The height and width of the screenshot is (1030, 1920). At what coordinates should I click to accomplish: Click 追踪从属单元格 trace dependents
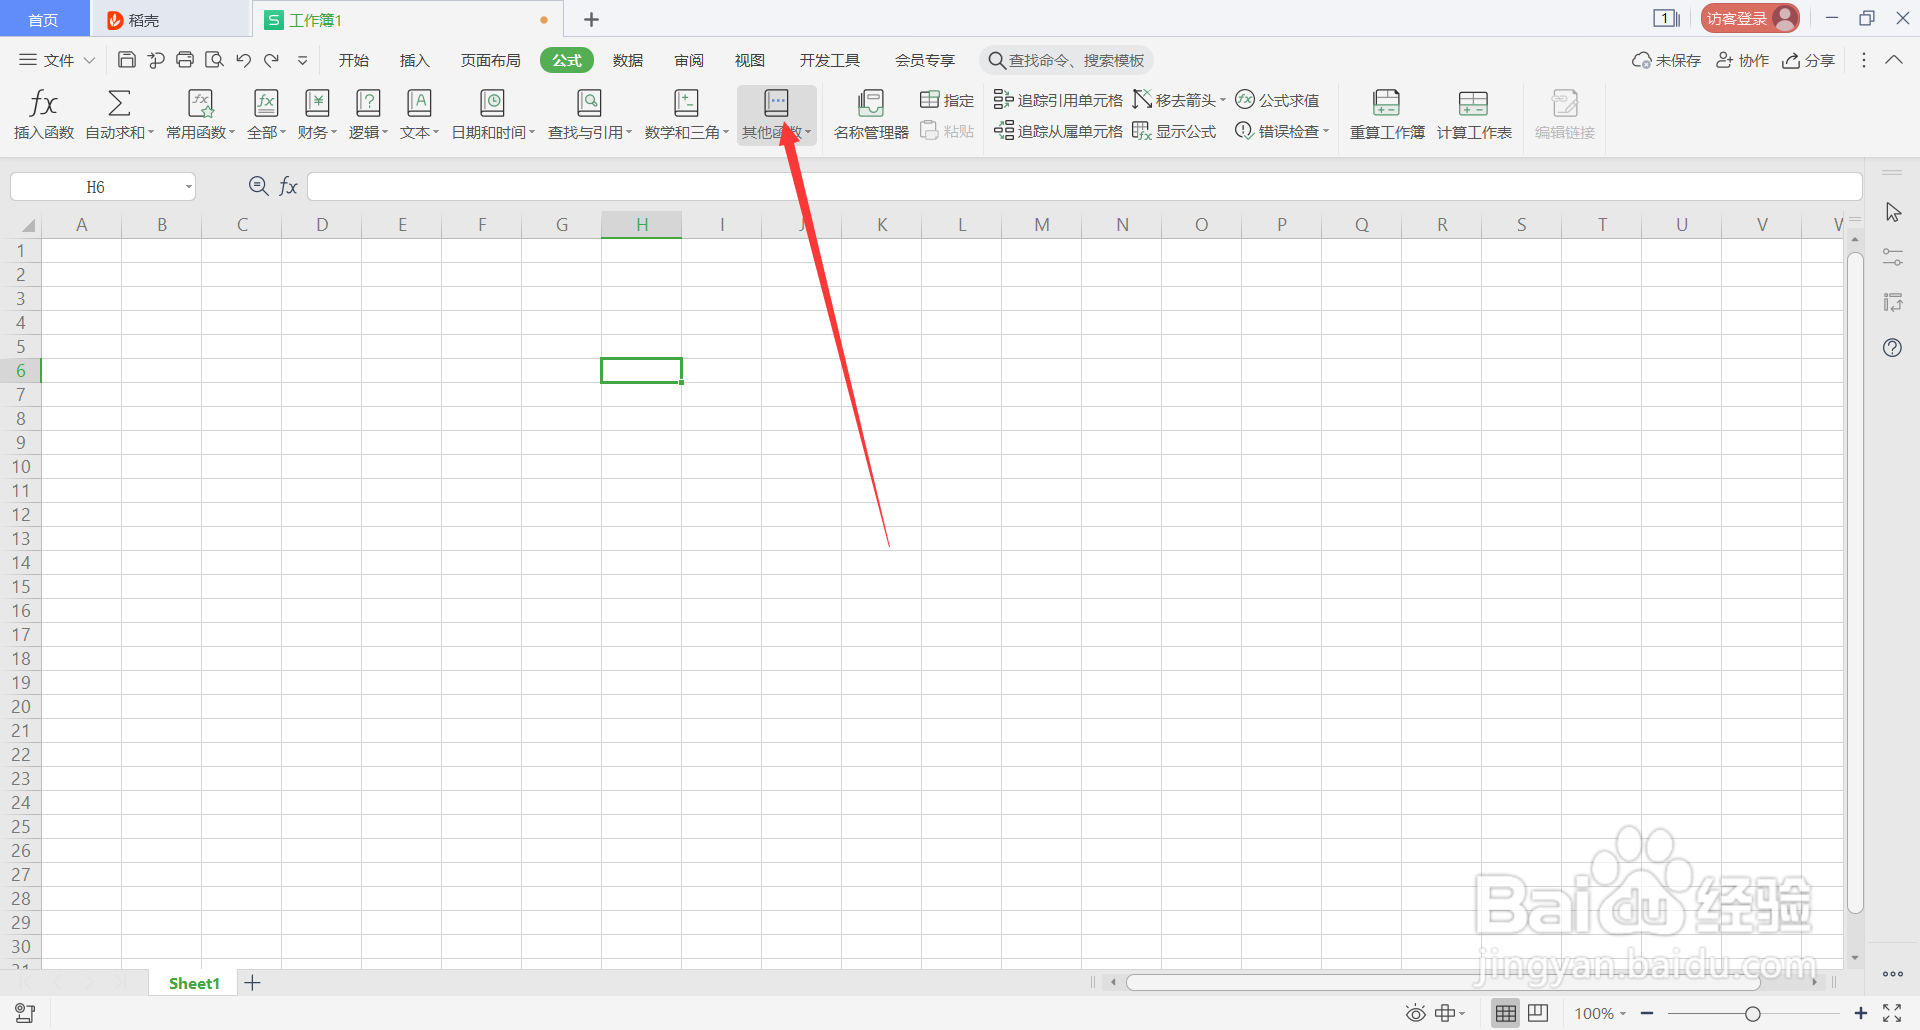pos(1058,131)
